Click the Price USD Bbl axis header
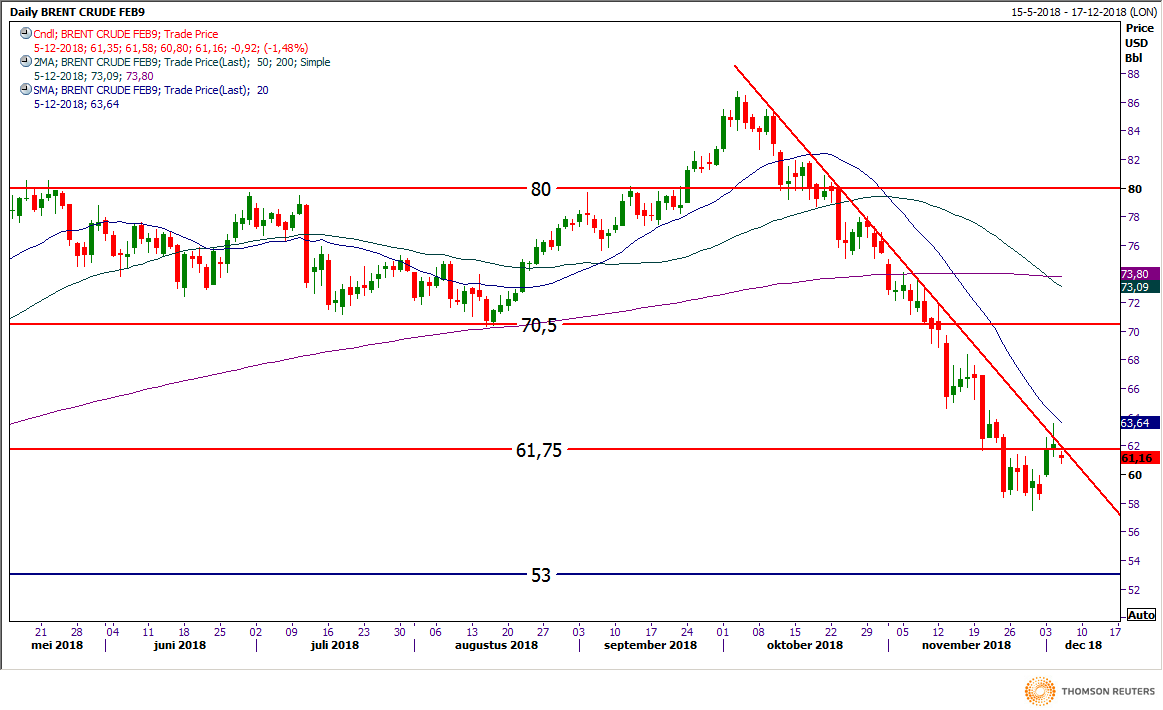Viewport: 1163px width, 710px height. 1138,43
